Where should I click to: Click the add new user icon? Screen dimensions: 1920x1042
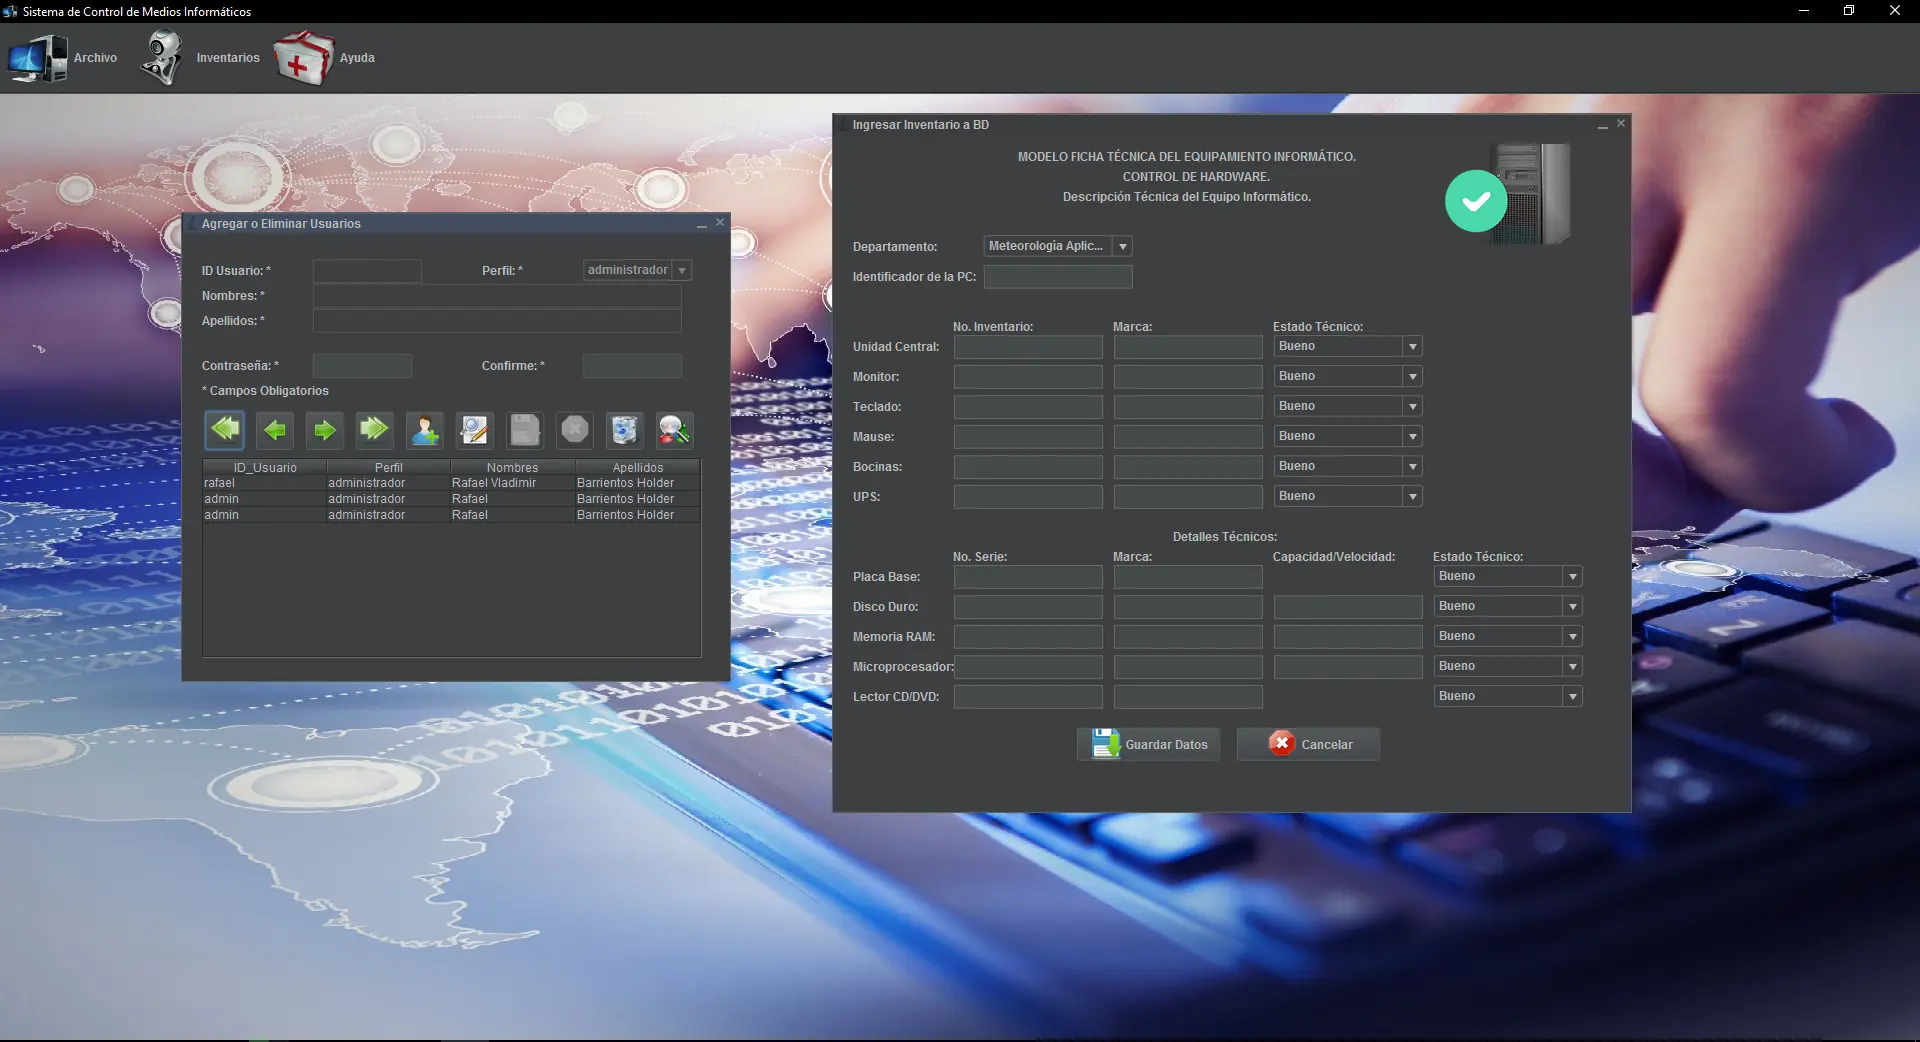point(425,430)
